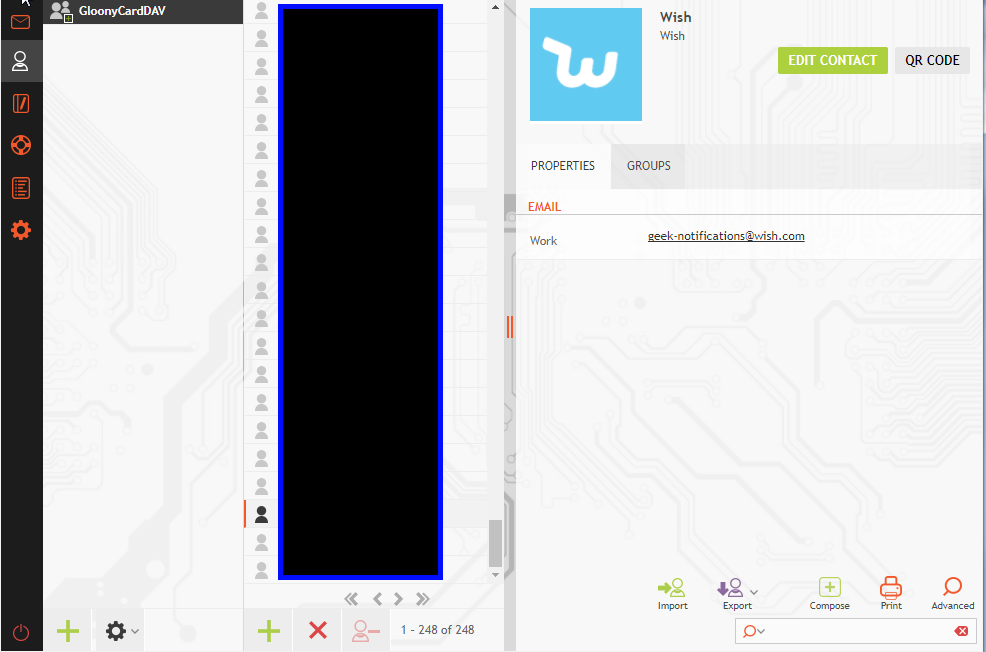Open Advanced search
The height and width of the screenshot is (652, 986).
pyautogui.click(x=952, y=594)
